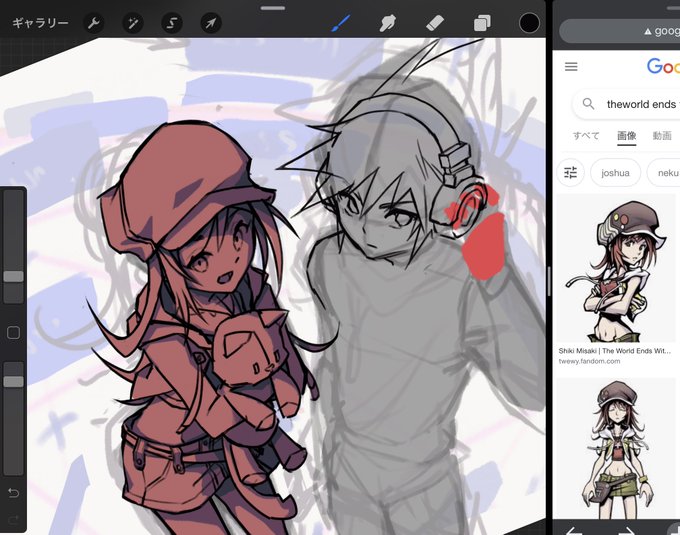Click the top split-view grabber handle

[273, 8]
